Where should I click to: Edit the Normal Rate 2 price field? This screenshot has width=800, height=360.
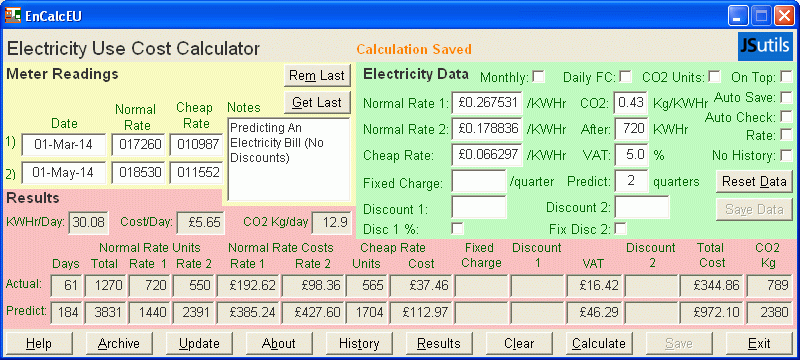pos(487,128)
